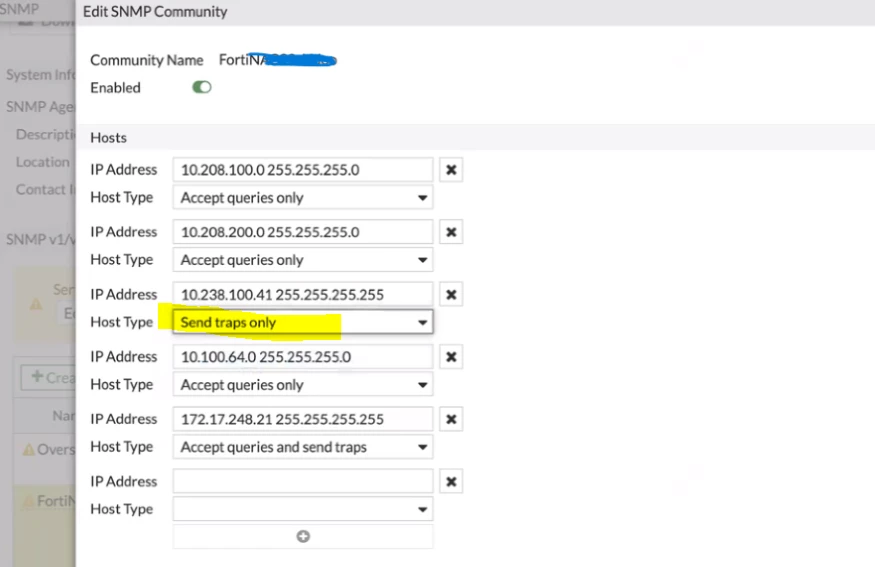Image resolution: width=875 pixels, height=567 pixels.
Task: Remove the empty host entry with its X button
Action: (451, 482)
